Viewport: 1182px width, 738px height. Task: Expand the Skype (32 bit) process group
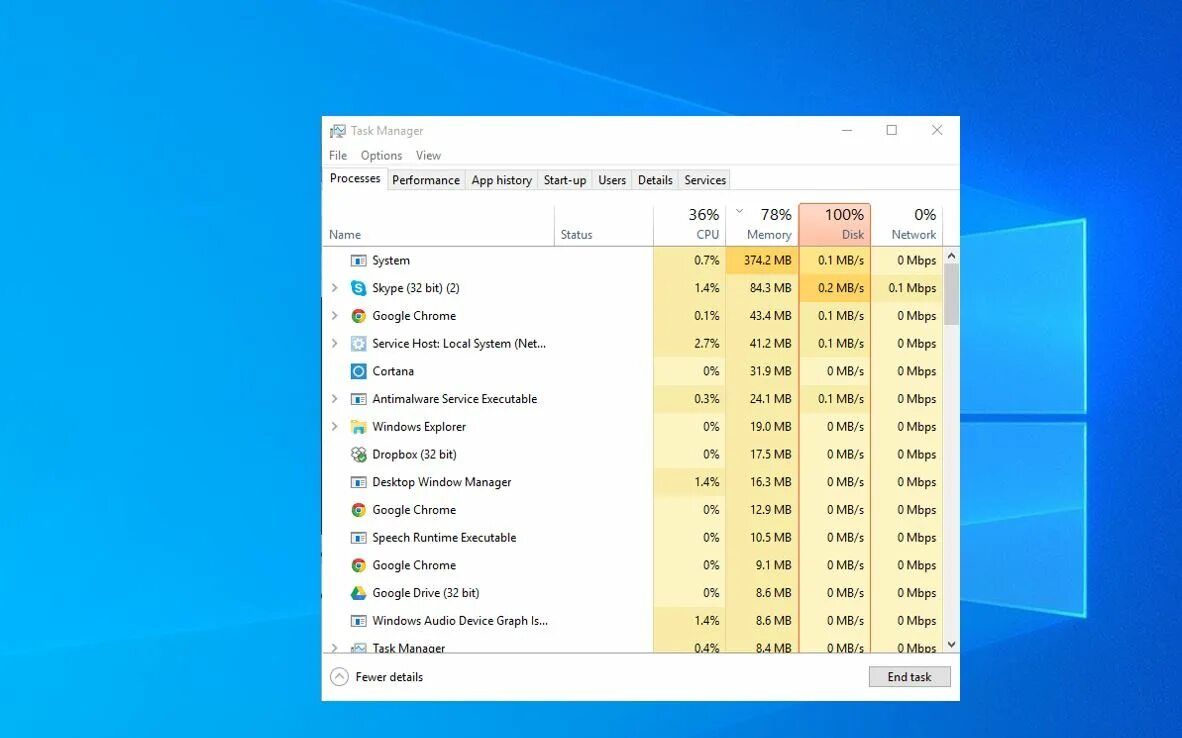tap(335, 288)
